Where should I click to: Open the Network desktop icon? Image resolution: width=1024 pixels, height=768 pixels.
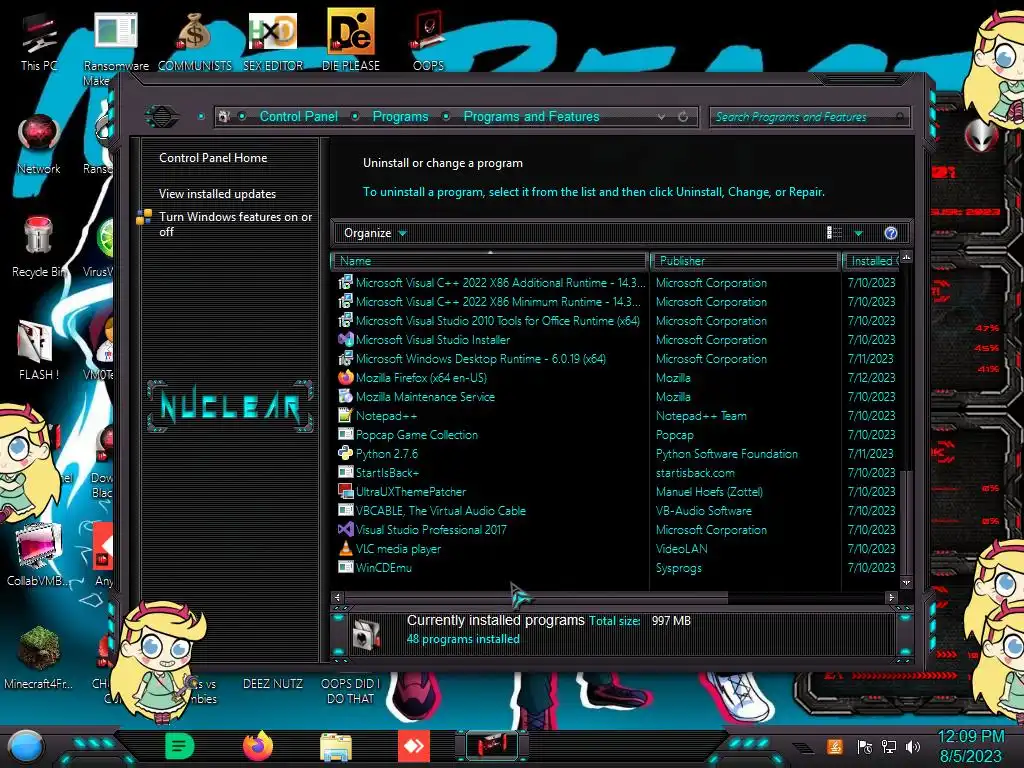click(x=39, y=145)
